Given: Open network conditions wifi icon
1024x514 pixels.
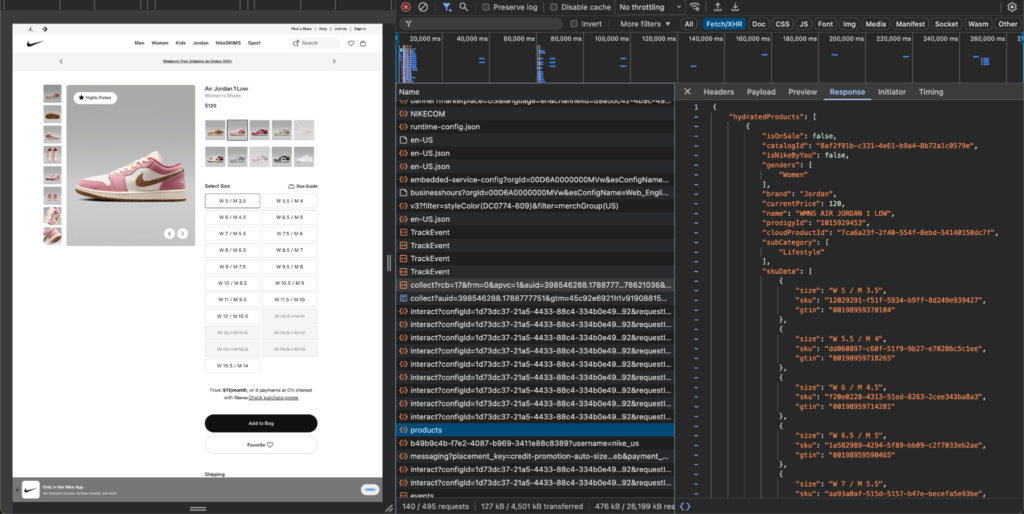Looking at the screenshot, I should coord(695,7).
